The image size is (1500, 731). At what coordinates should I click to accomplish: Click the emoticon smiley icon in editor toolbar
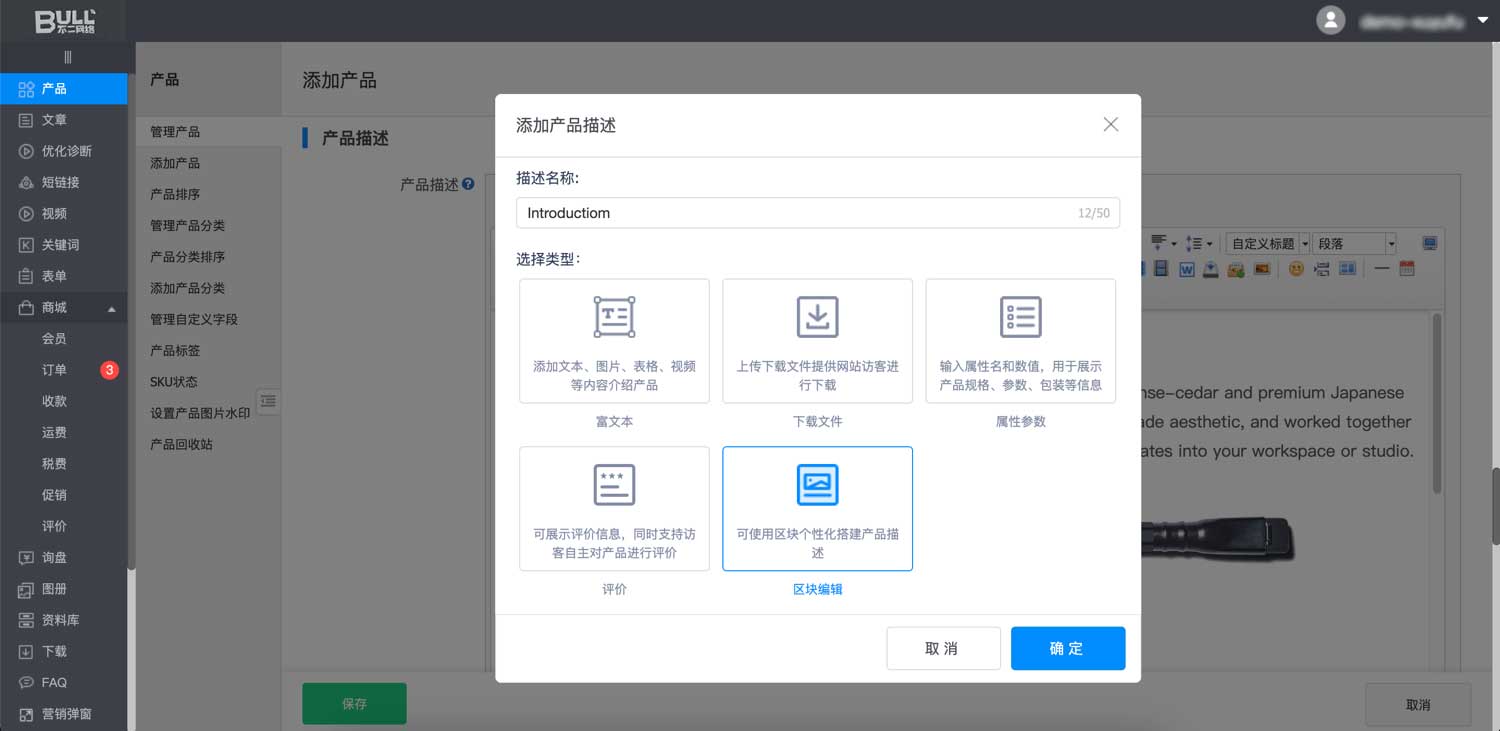coord(1296,269)
